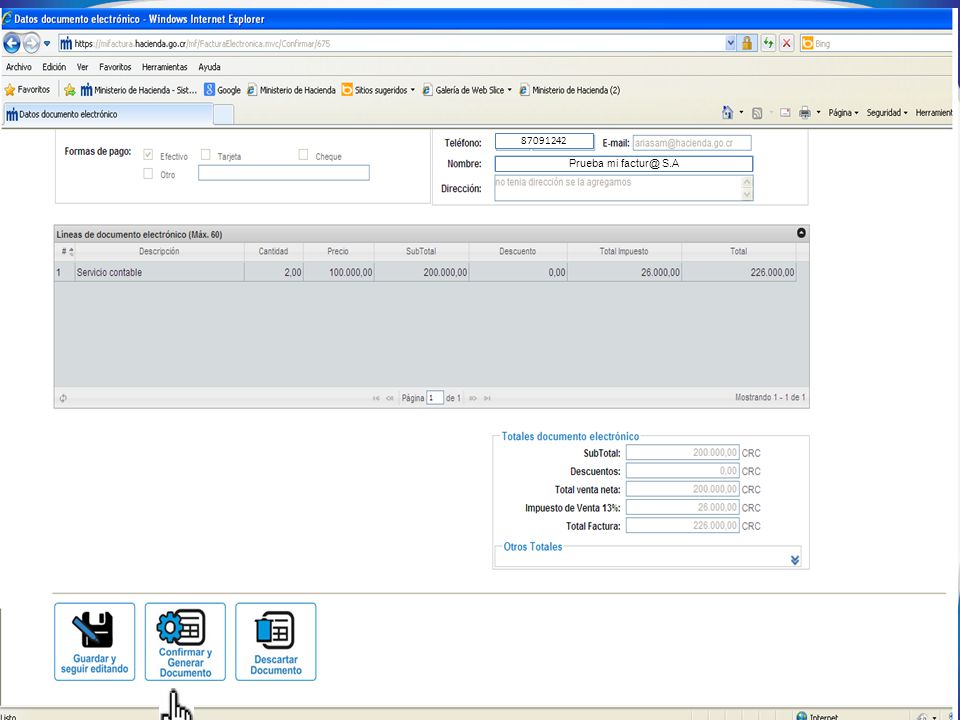Open the Ver menu
Screen dimensions: 960x720
(83, 67)
